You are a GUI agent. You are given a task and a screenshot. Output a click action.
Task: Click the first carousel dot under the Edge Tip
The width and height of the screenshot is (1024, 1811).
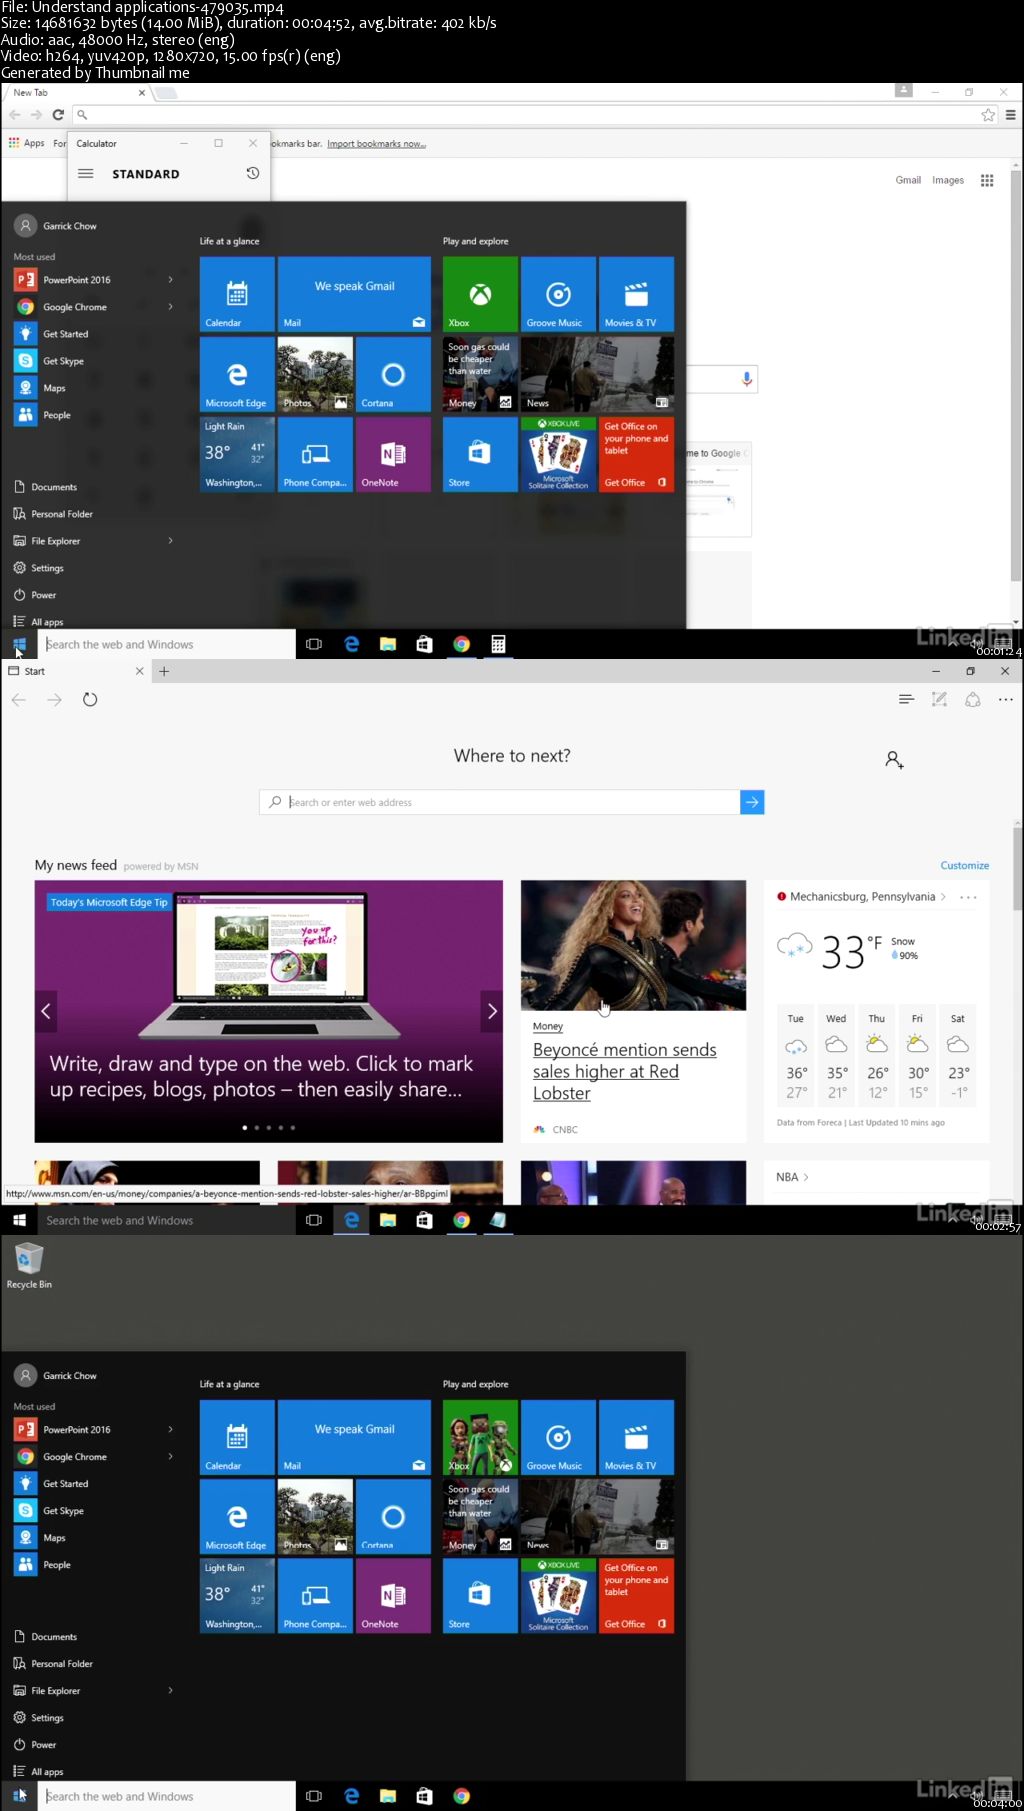[x=245, y=1127]
